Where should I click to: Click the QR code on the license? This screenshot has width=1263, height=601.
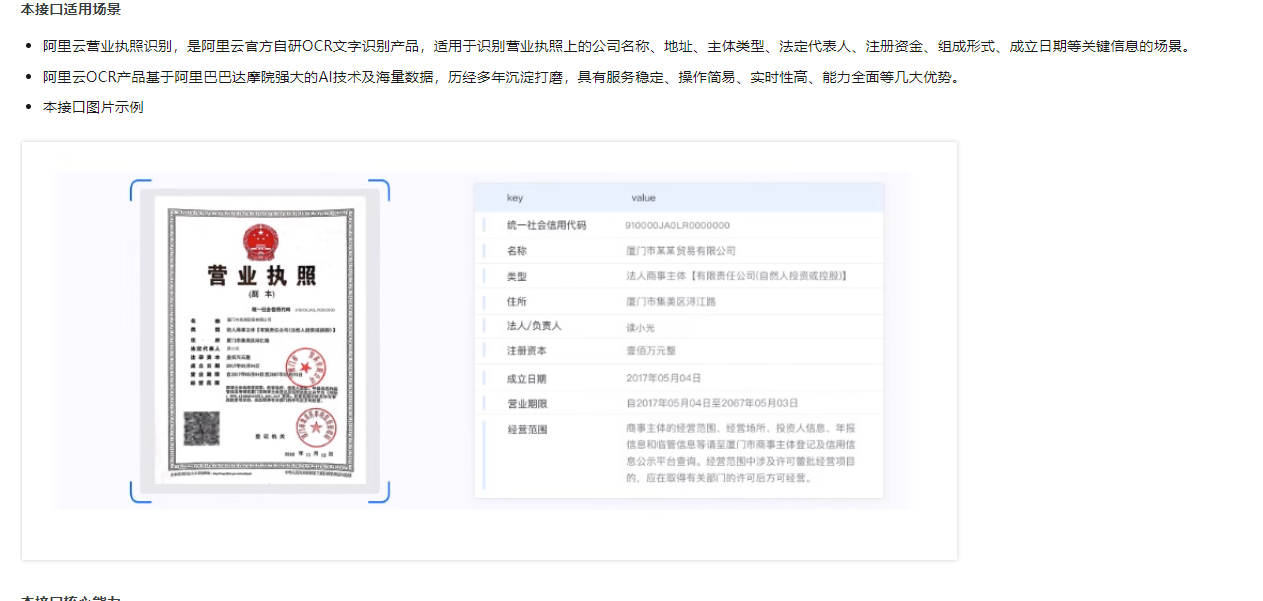pos(202,430)
